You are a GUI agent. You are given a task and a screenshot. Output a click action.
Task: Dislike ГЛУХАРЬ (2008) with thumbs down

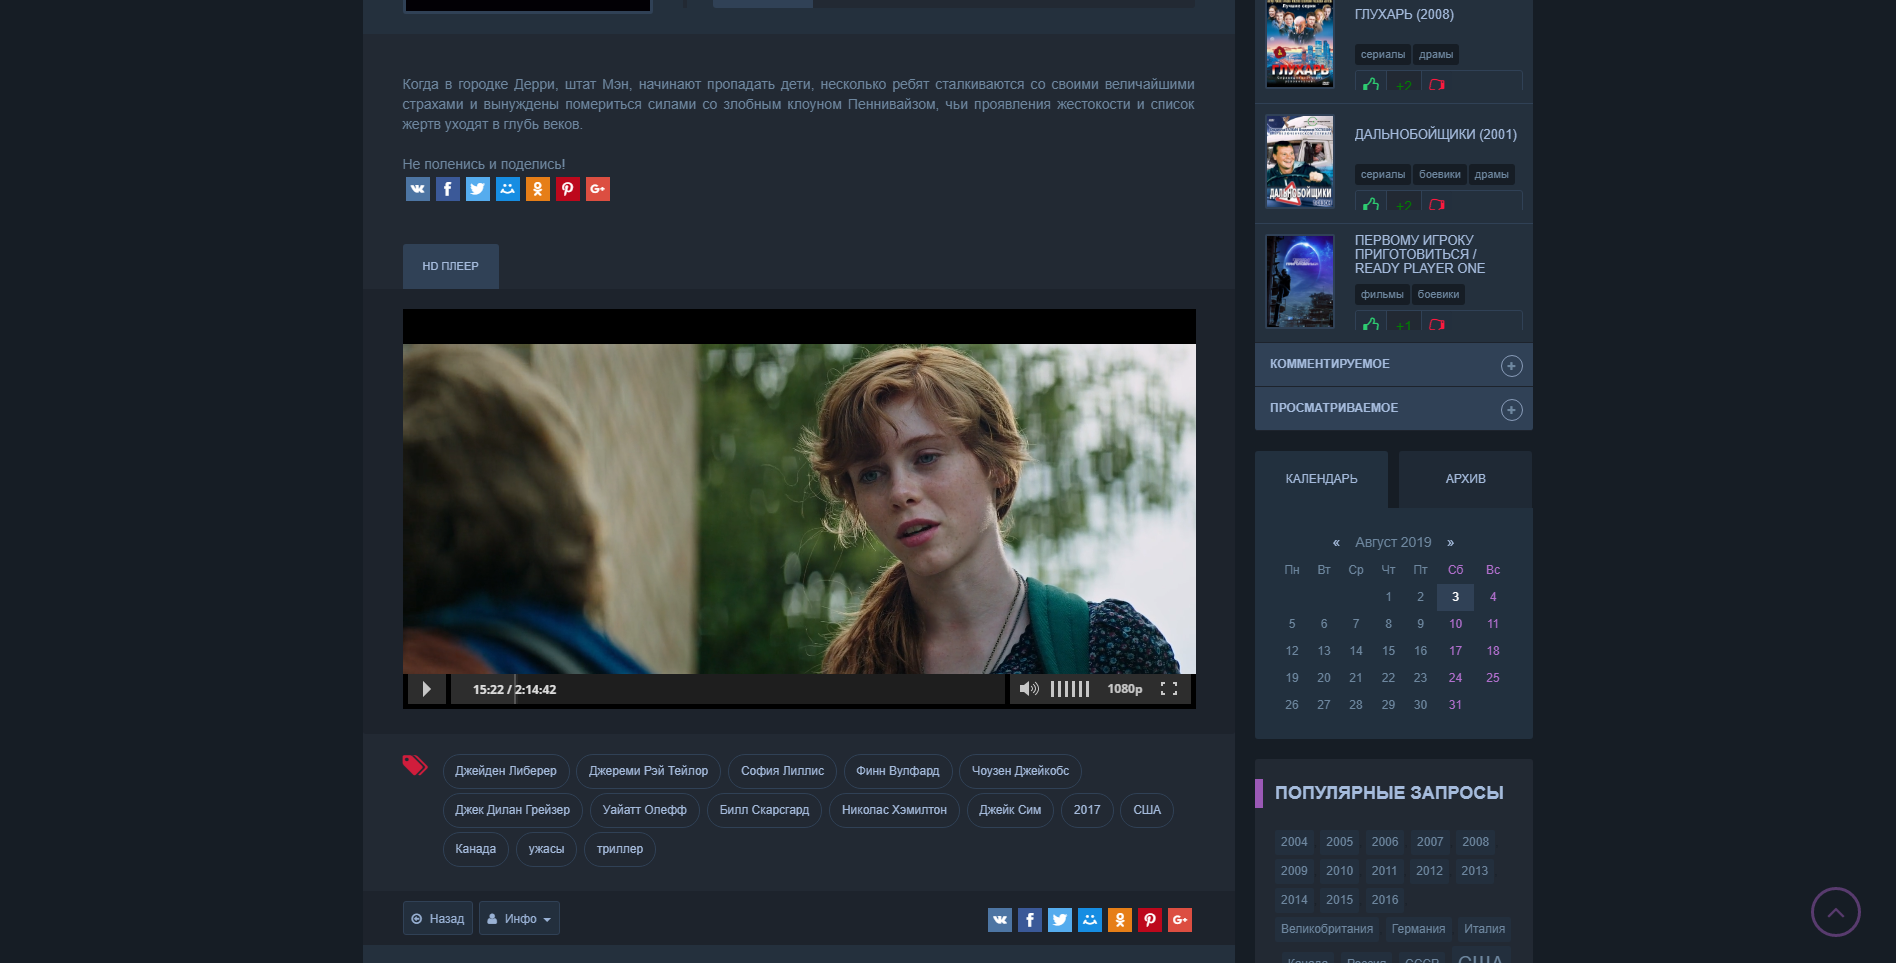[1437, 84]
